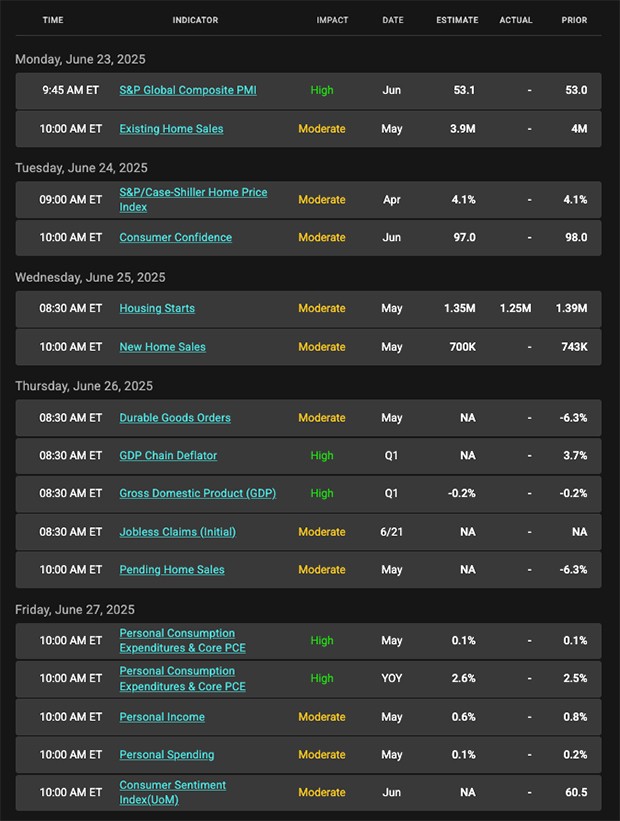
Task: Open the Personal Spending link
Action: pyautogui.click(x=167, y=755)
